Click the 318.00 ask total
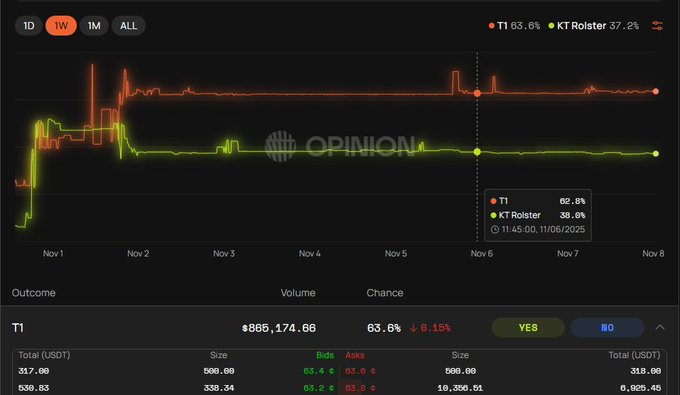 pyautogui.click(x=645, y=371)
